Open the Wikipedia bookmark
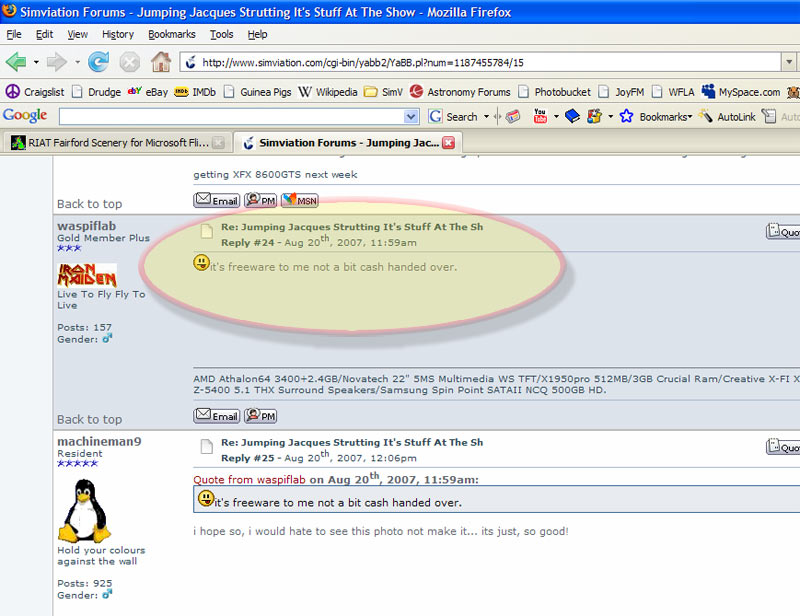Image resolution: width=800 pixels, height=616 pixels. [328, 92]
